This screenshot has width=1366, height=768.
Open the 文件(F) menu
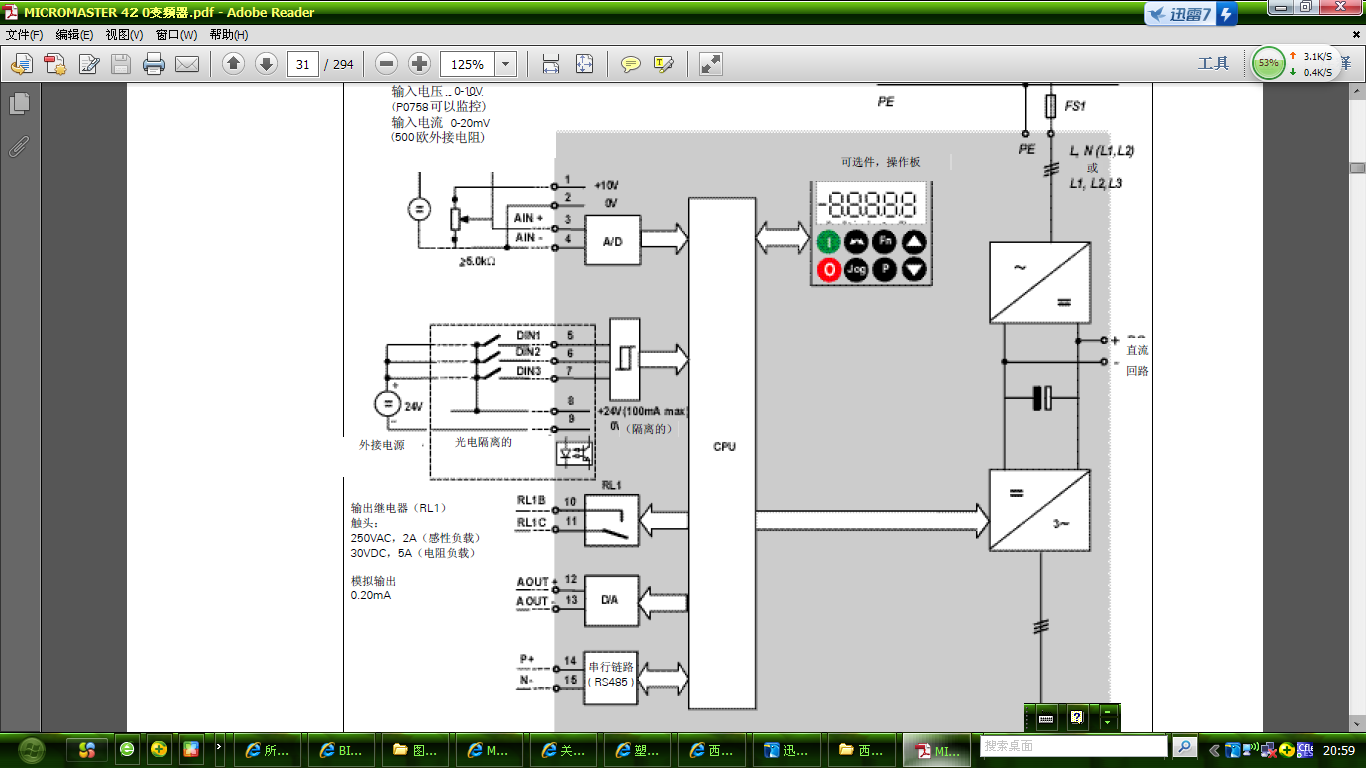tap(25, 35)
